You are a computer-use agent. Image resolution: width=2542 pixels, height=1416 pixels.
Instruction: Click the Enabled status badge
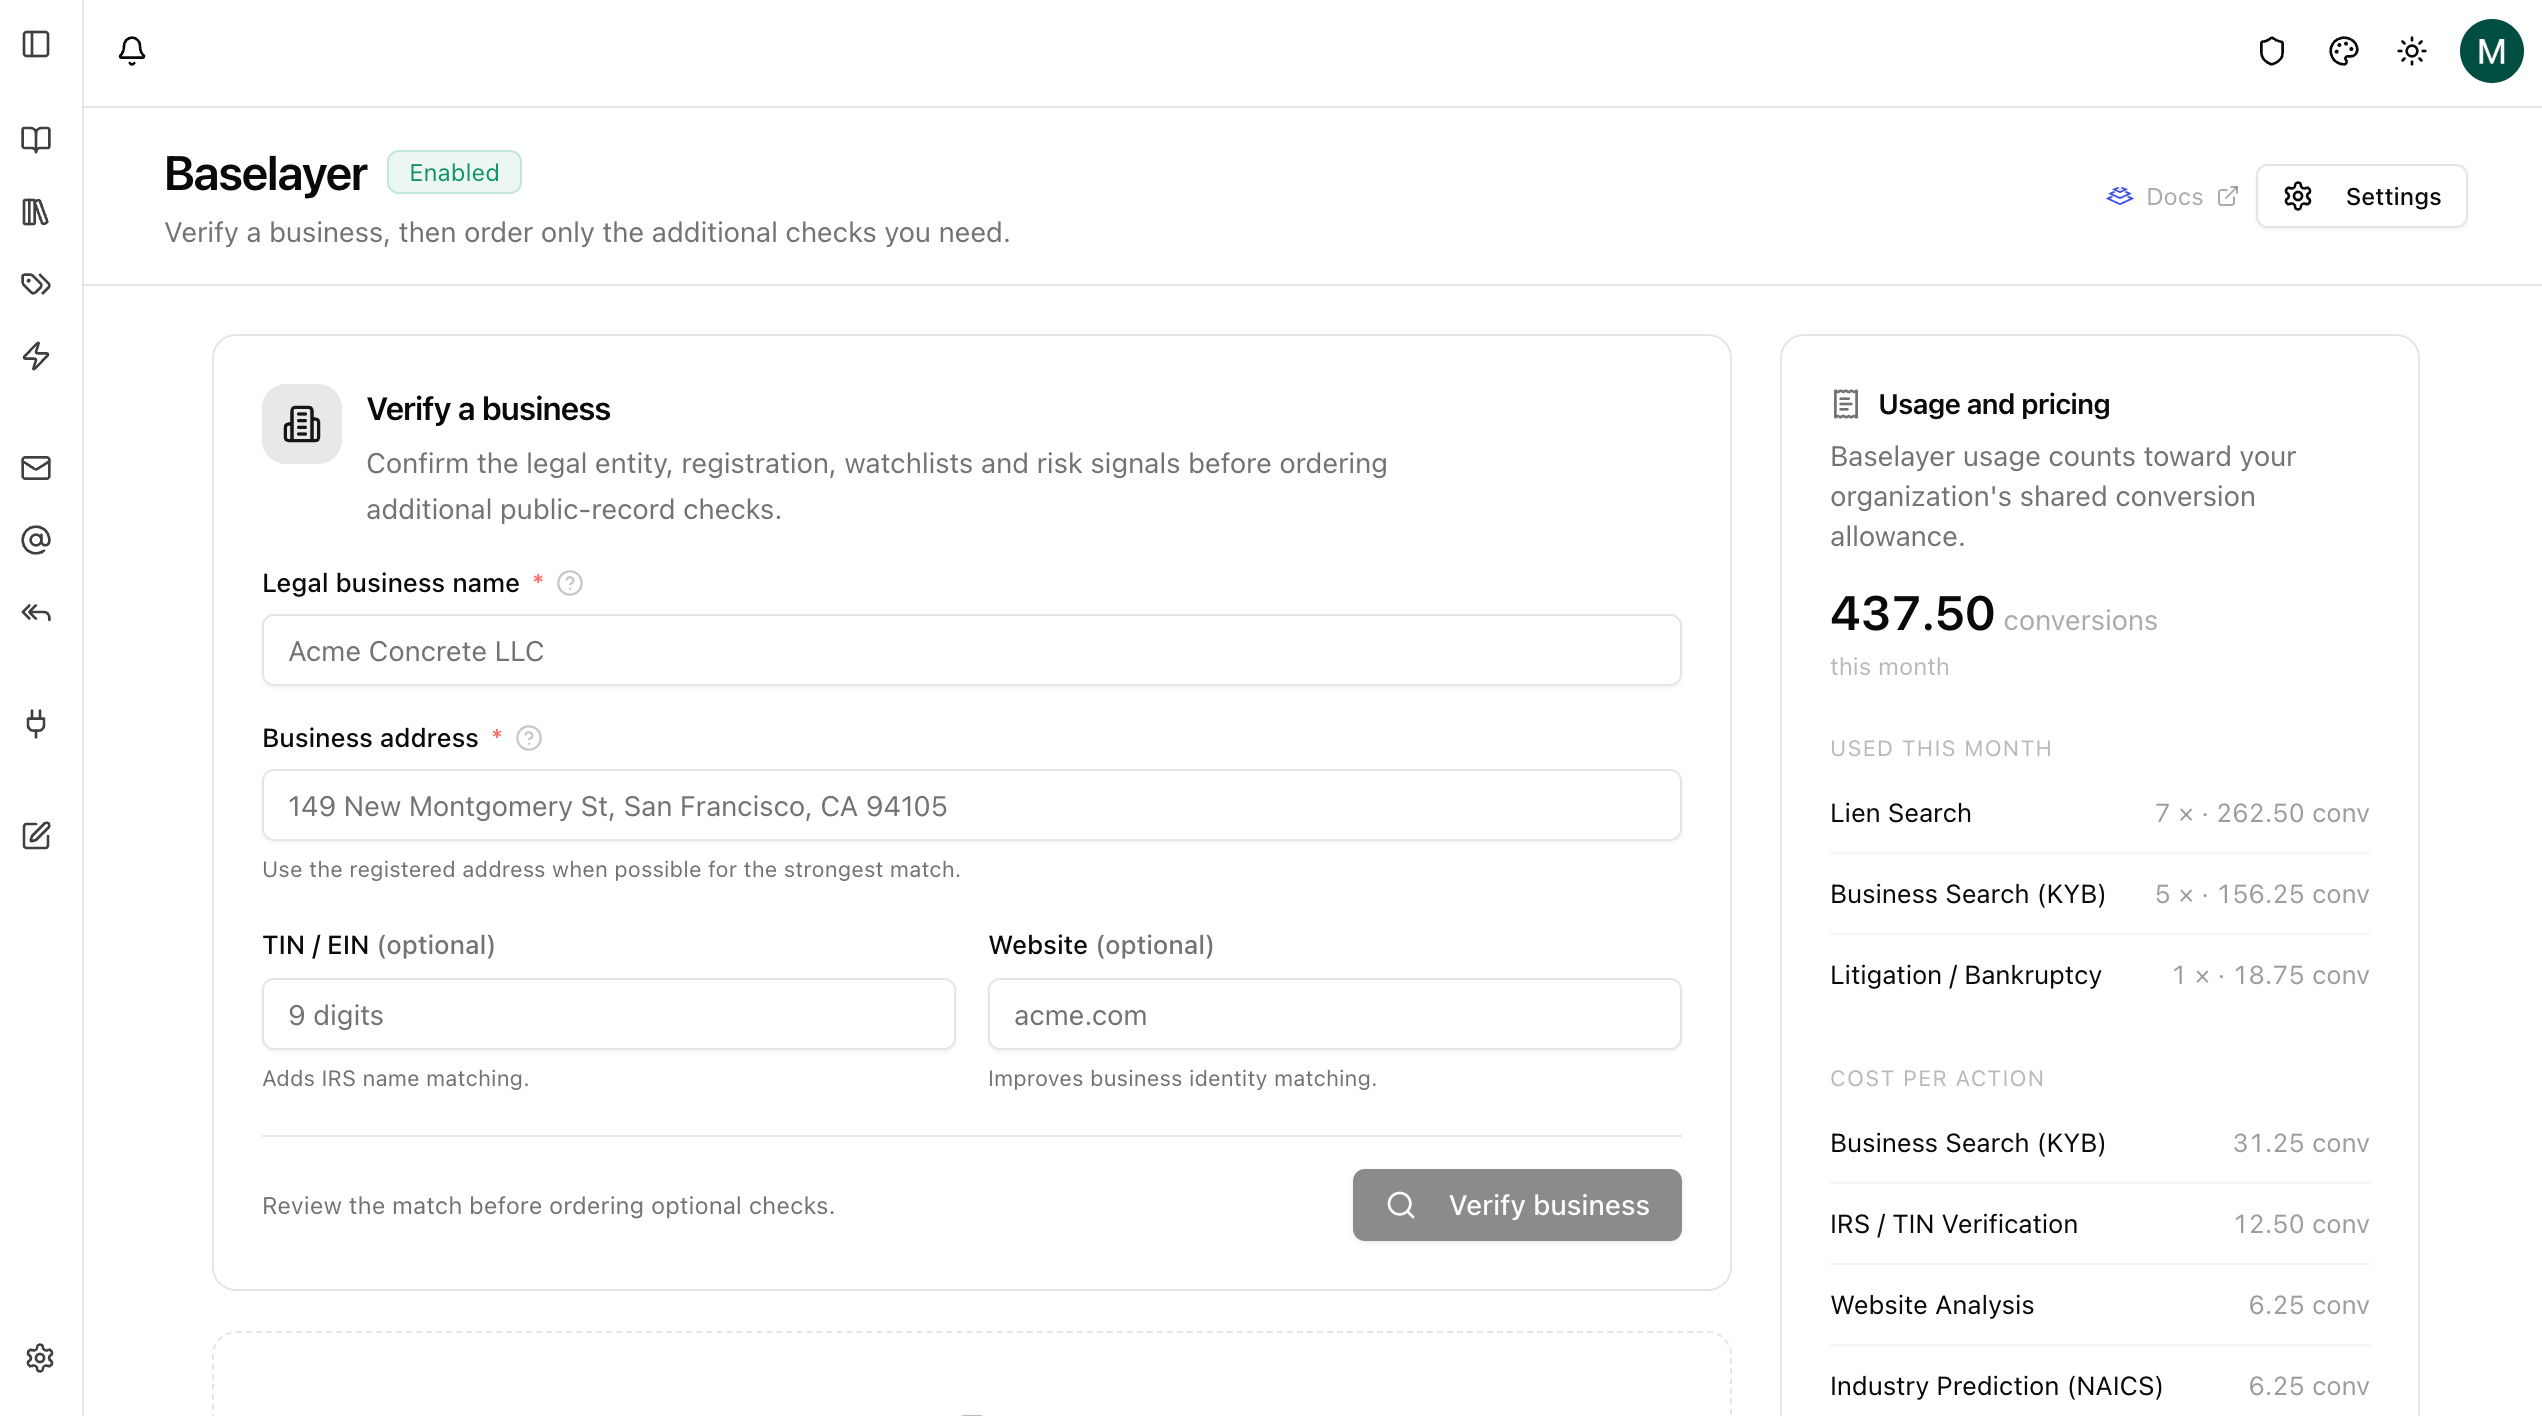[x=454, y=172]
